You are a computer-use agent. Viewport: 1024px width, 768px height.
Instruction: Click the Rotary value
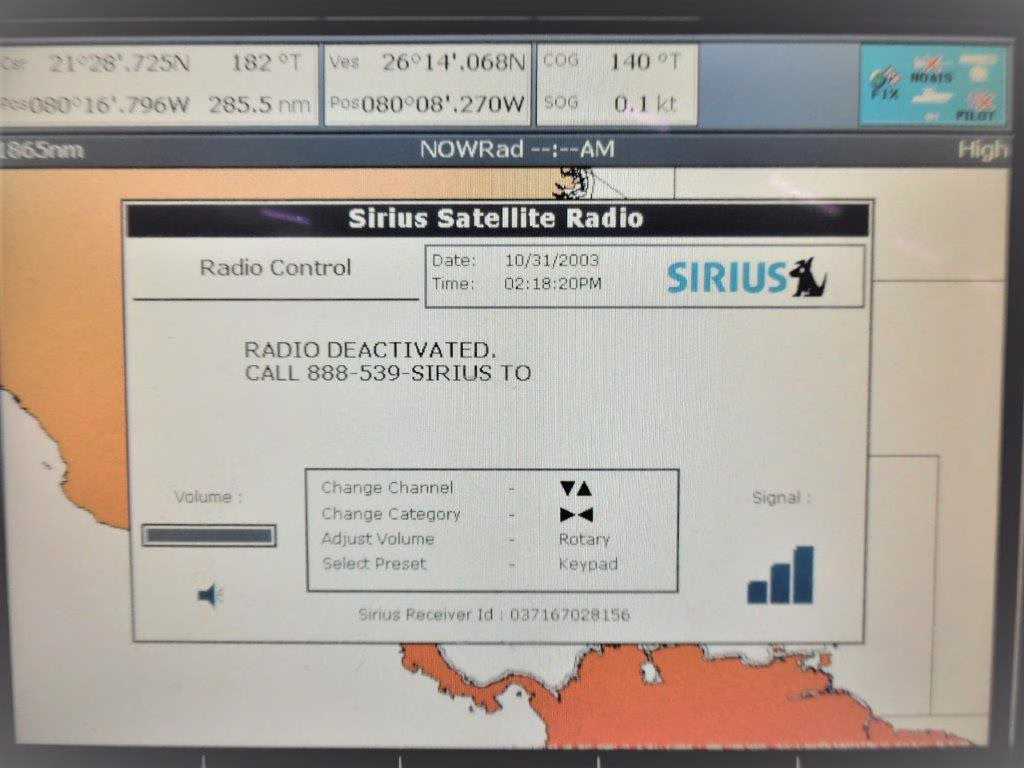click(x=584, y=539)
